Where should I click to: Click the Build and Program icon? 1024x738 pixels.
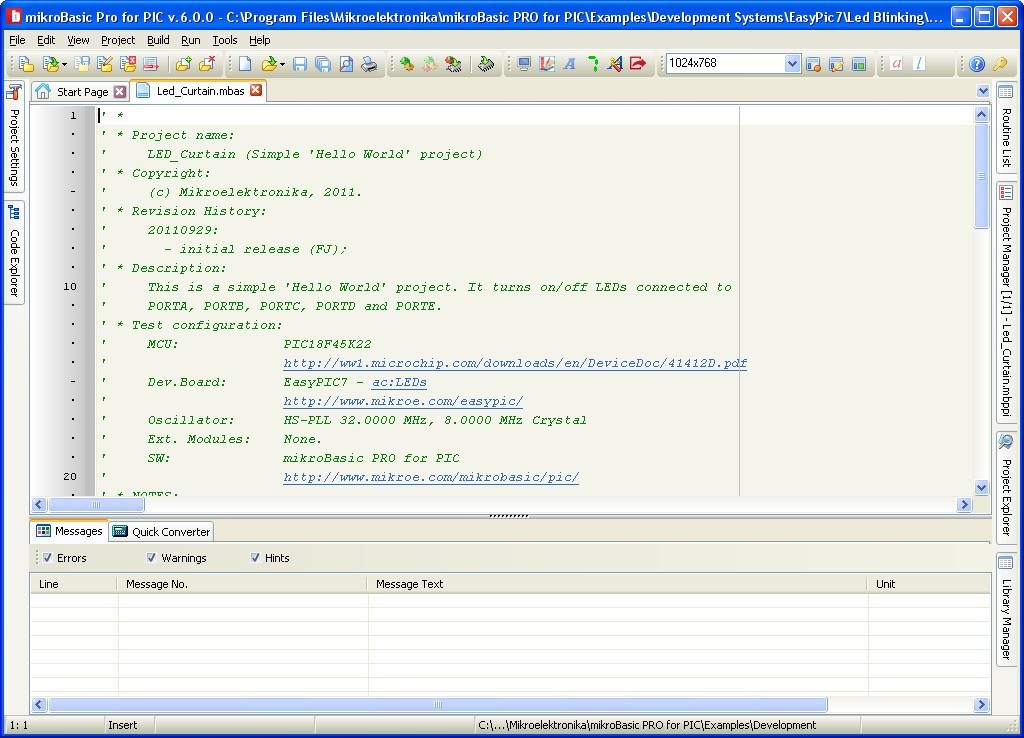click(x=453, y=63)
